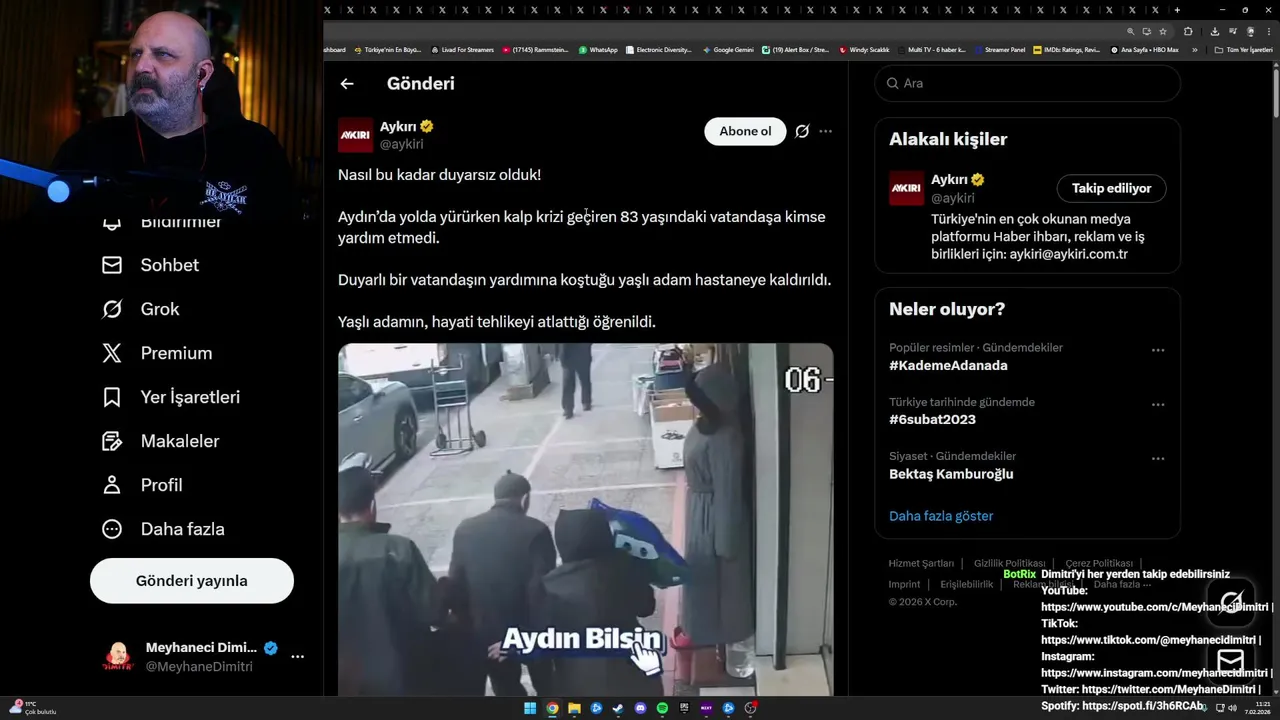Open Tüm Yer İşaretleri bookmarks folder

1243,50
